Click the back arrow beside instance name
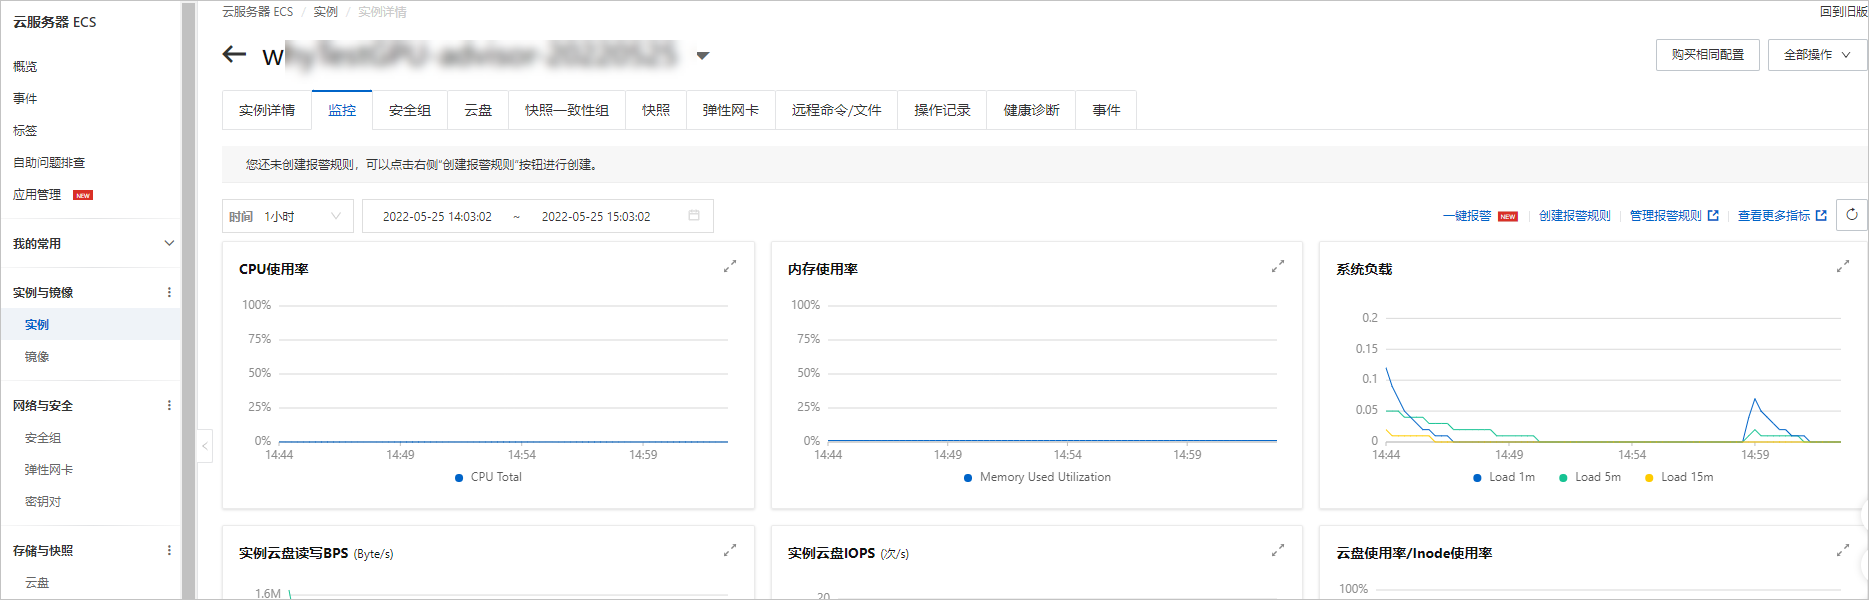This screenshot has width=1869, height=600. pyautogui.click(x=234, y=54)
